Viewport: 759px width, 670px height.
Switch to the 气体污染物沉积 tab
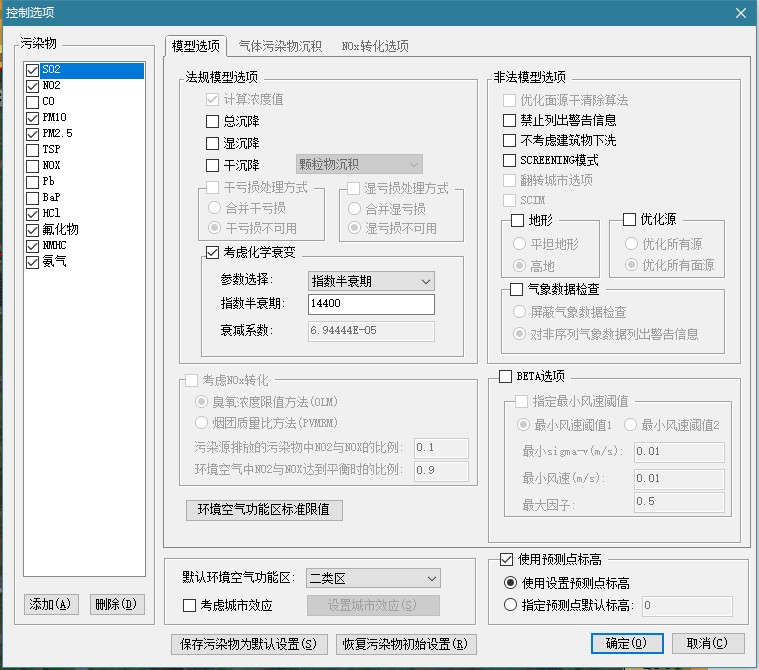(279, 46)
